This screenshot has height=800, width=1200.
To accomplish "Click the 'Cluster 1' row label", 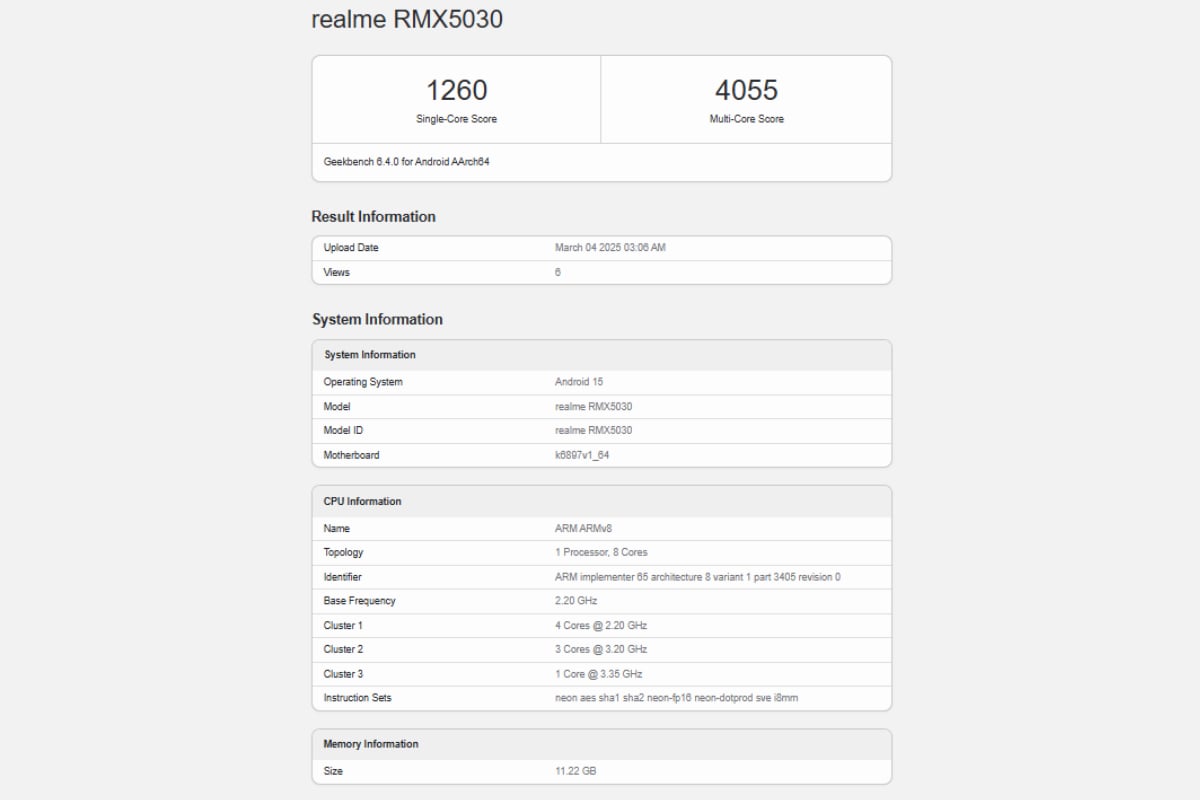I will point(343,625).
